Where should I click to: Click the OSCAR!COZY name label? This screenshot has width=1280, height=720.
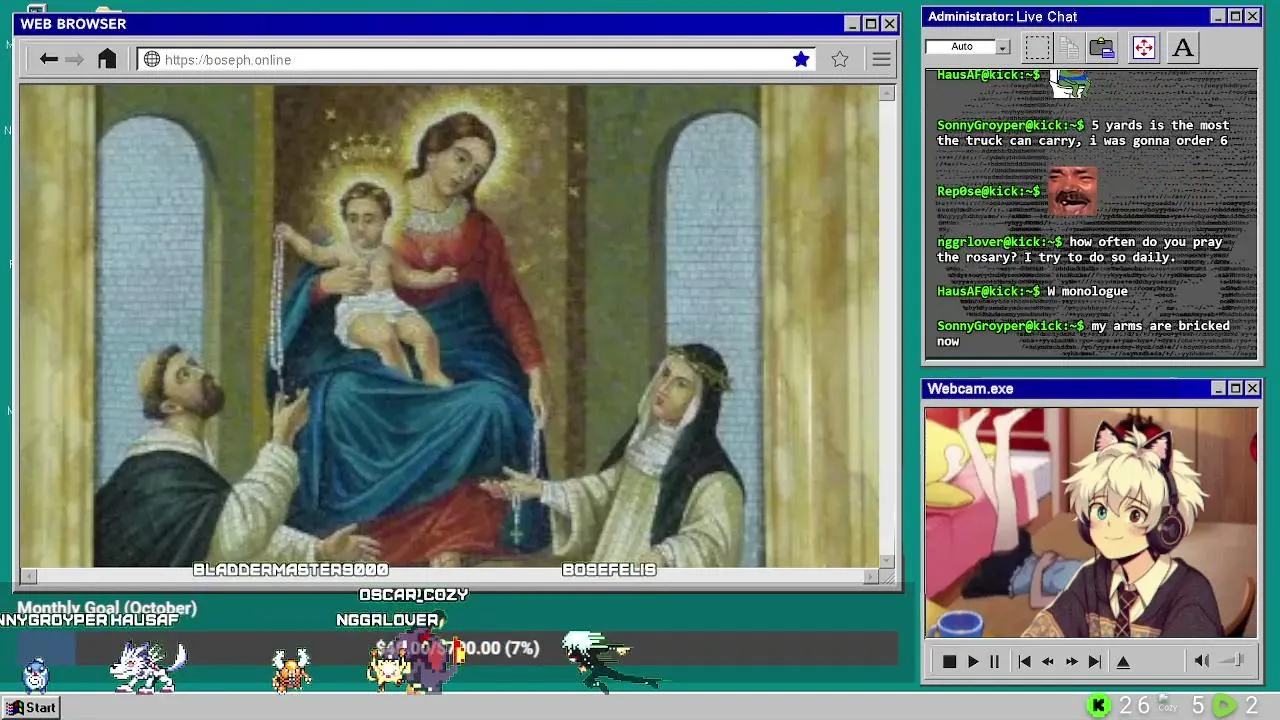pyautogui.click(x=414, y=594)
